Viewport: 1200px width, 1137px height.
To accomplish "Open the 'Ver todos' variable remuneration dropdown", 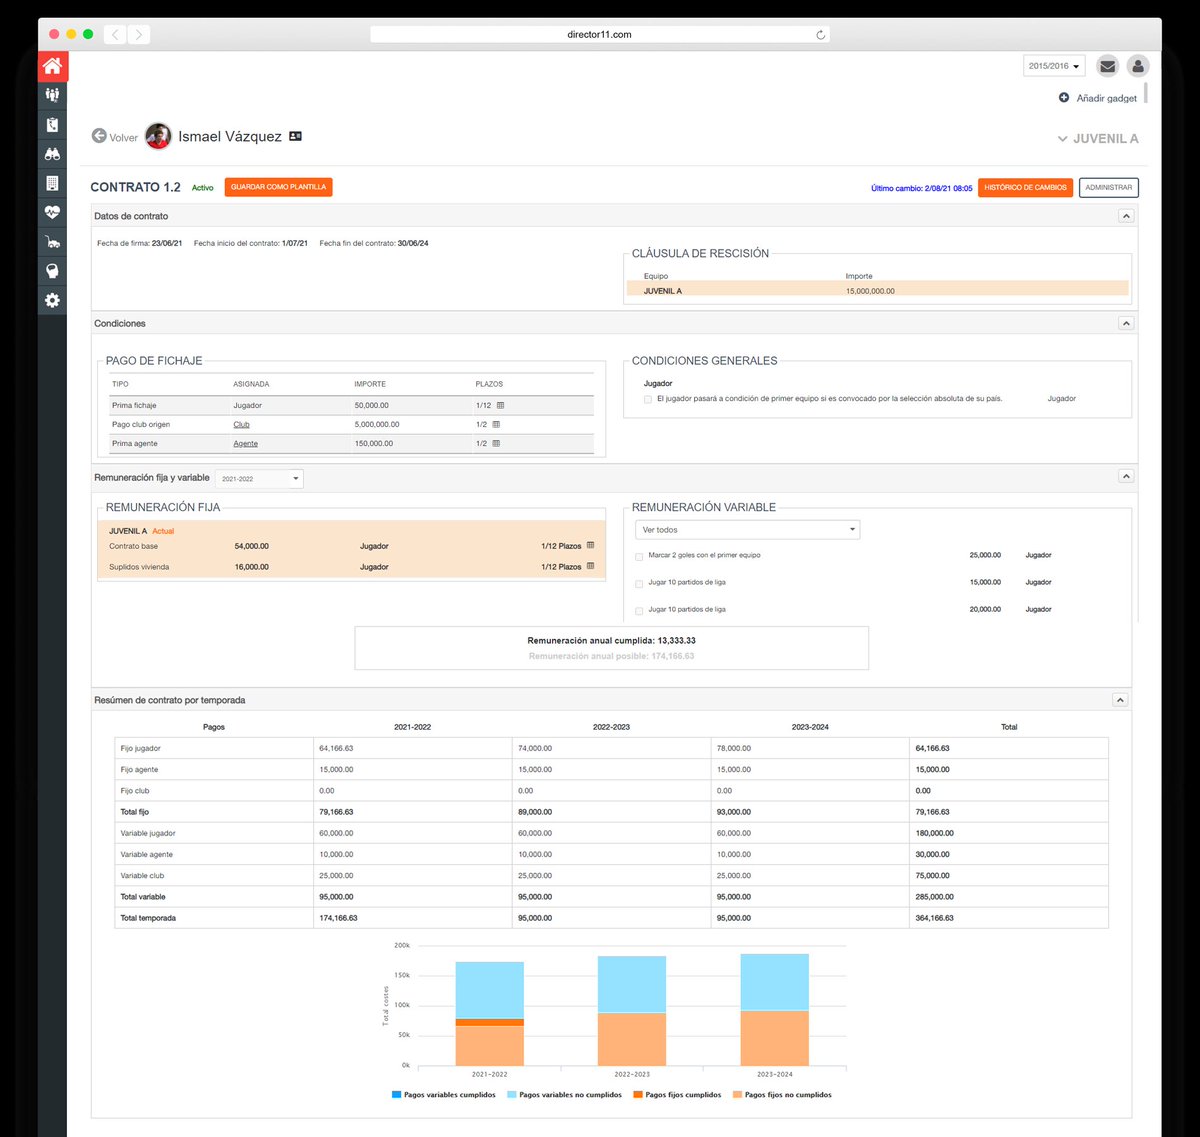I will 745,529.
